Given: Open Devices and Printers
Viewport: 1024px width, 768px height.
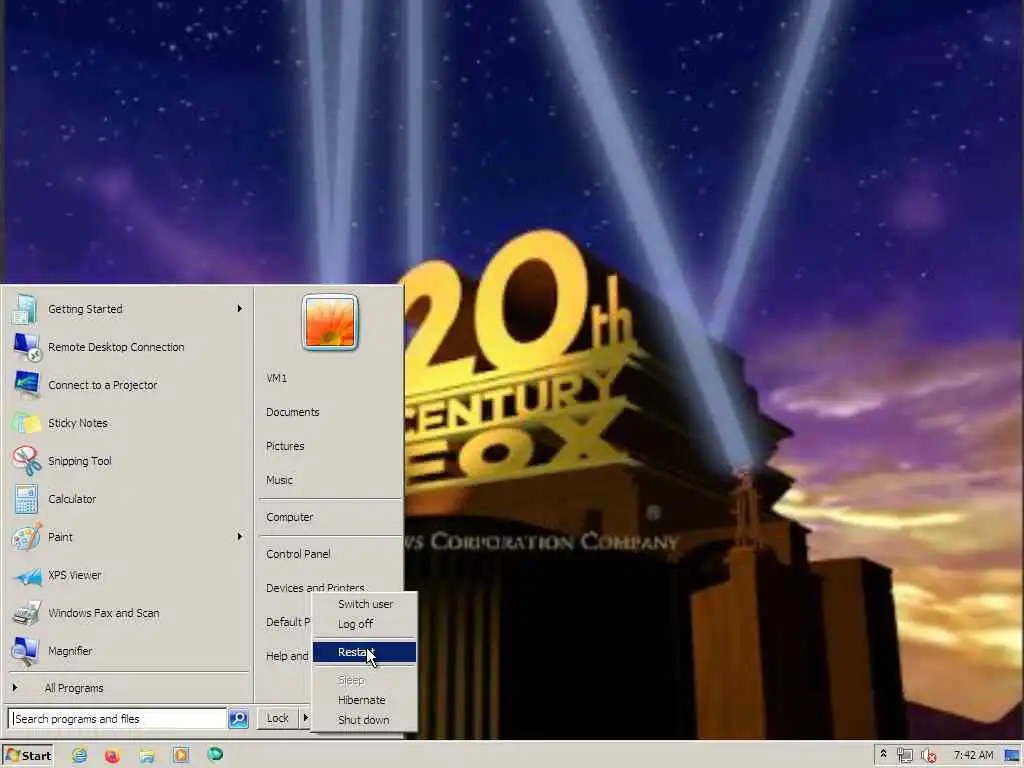Looking at the screenshot, I should (315, 587).
